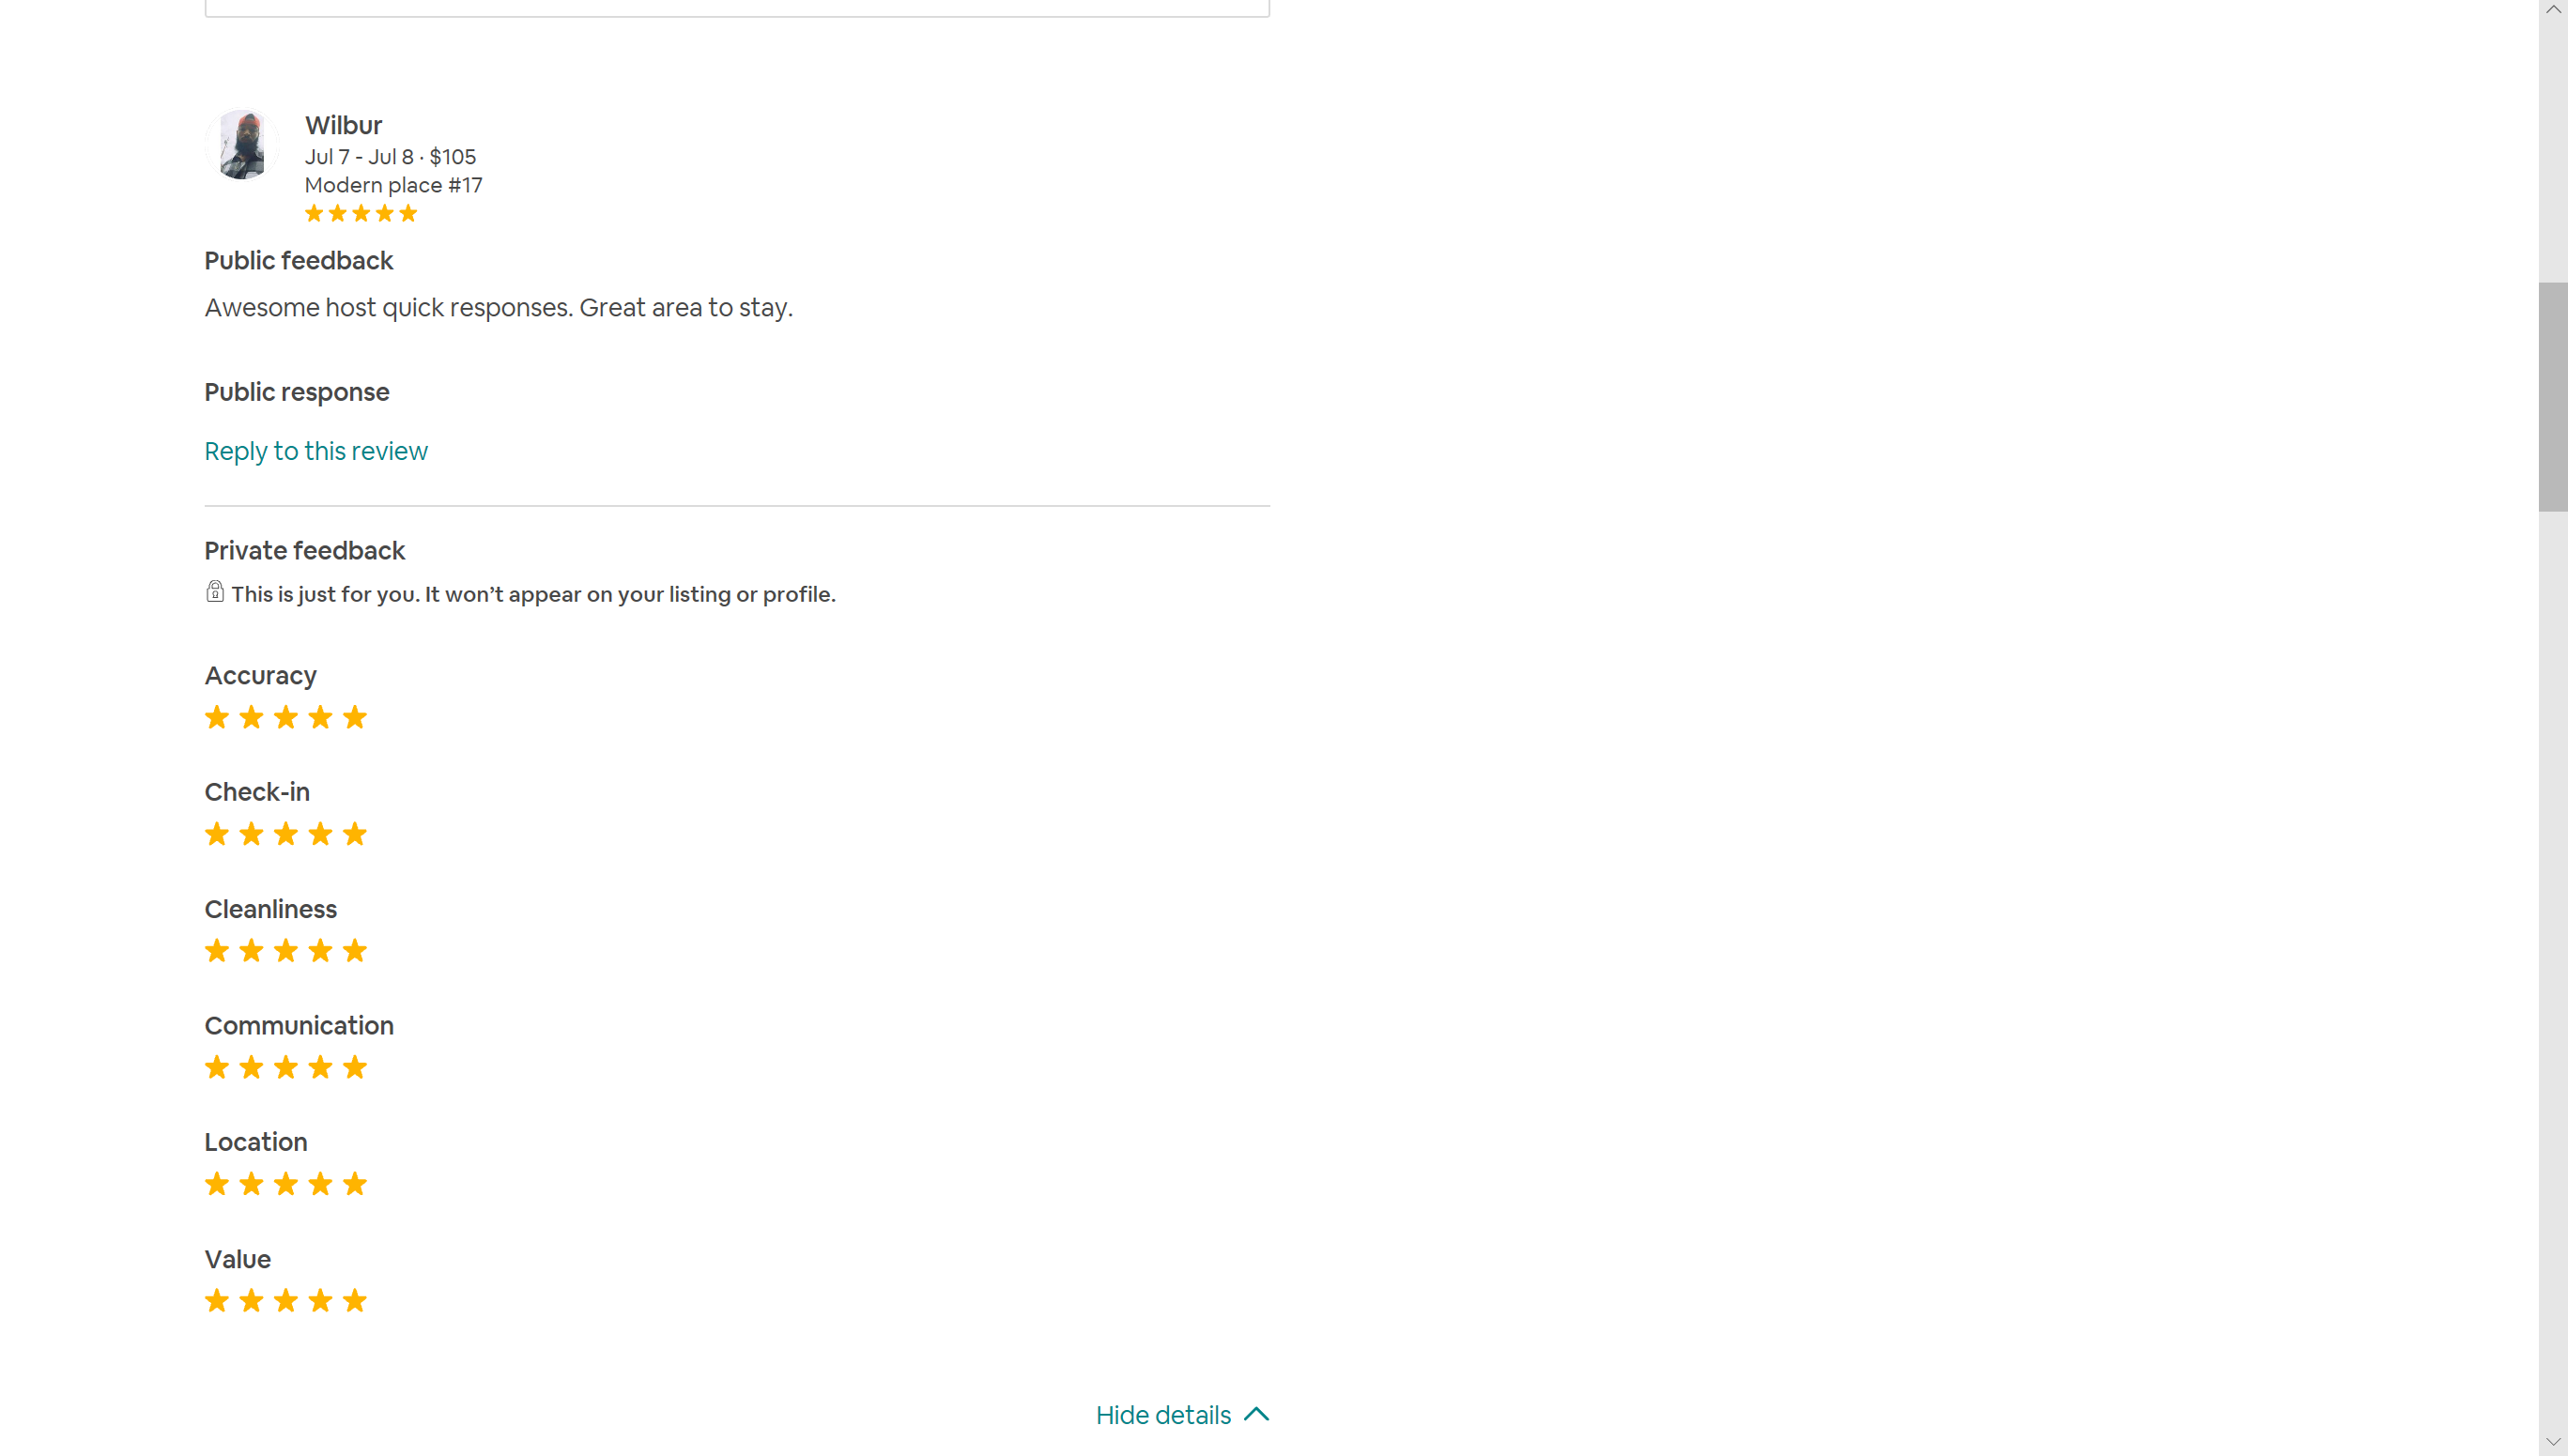Click the text box edge above the review
Viewport: 2568px width, 1456px height.
737,10
